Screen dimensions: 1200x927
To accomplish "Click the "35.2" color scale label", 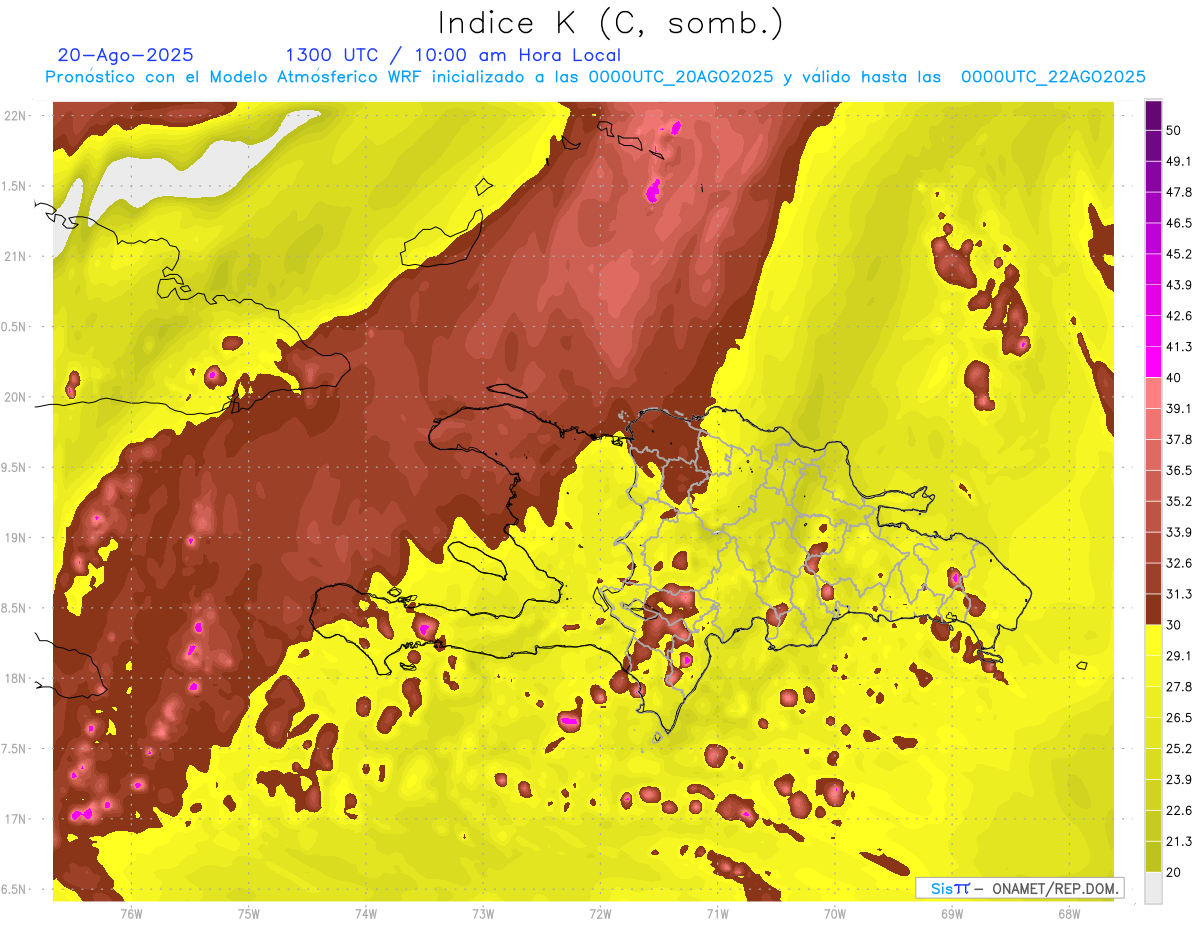I will (1178, 501).
